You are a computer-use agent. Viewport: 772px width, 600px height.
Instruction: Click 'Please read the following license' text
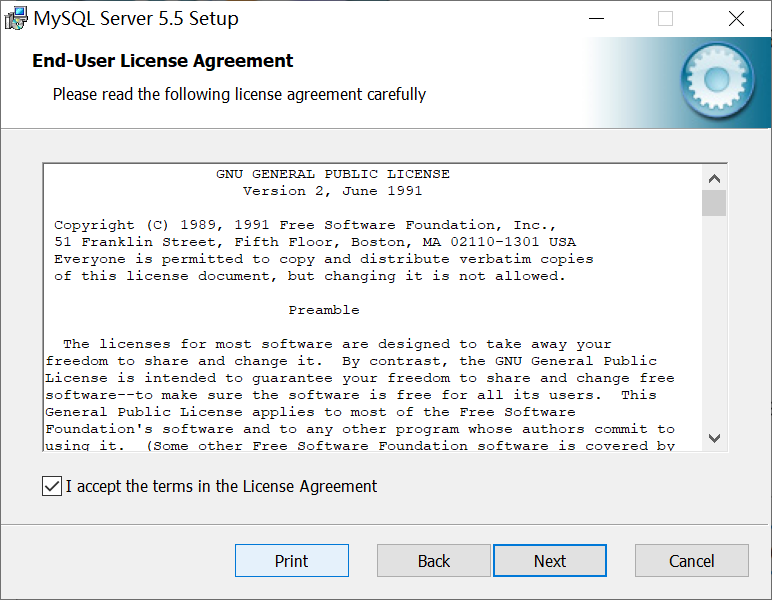click(239, 94)
